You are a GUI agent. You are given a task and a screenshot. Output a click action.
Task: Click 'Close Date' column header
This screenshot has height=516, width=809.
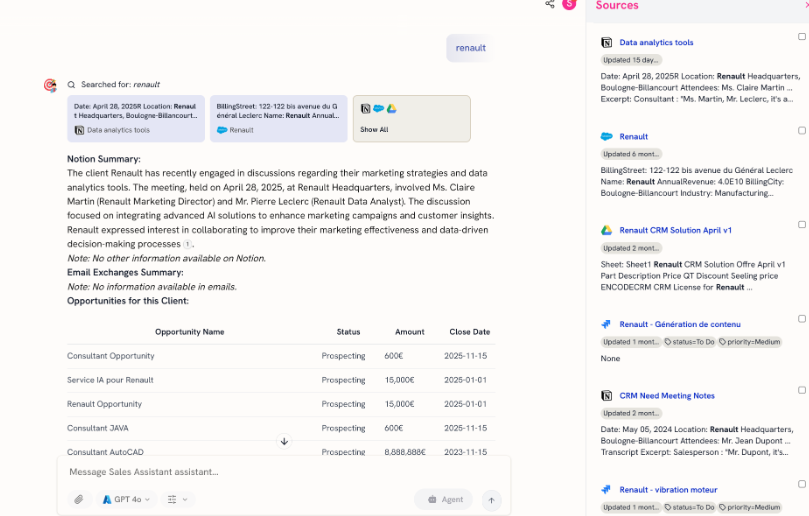470,332
